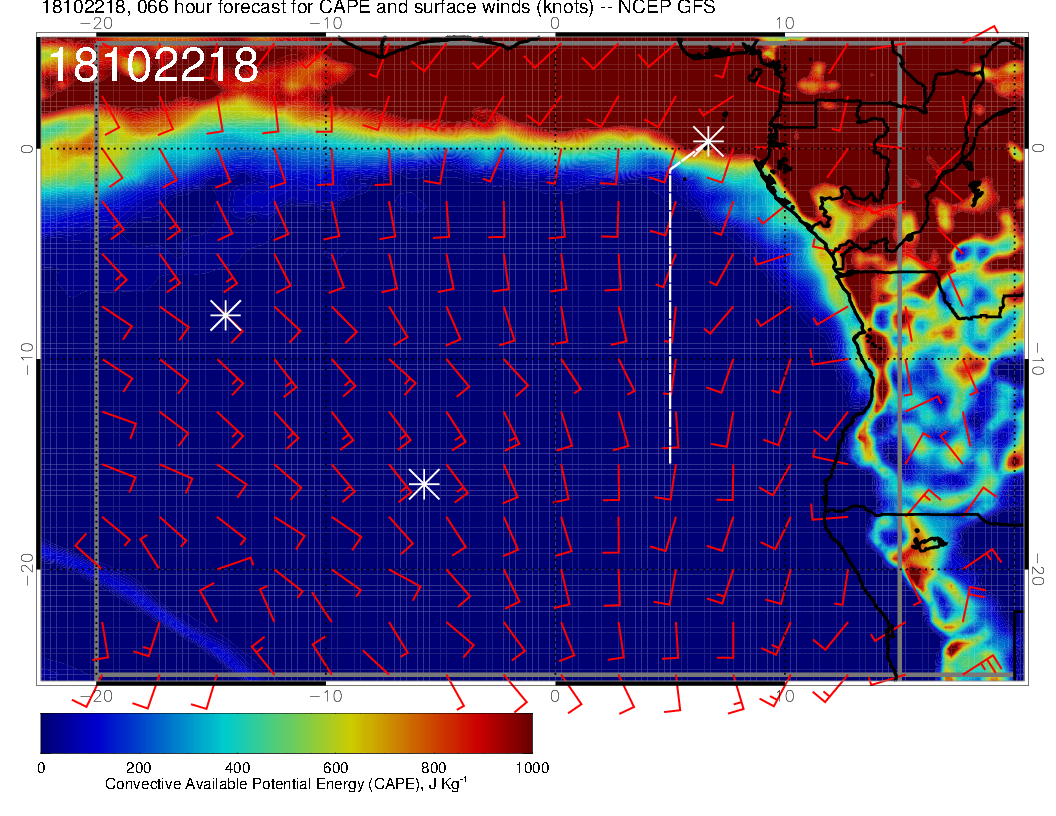This screenshot has height=816, width=1056.
Task: Click the top axis longitude label -20
Action: coord(96,24)
